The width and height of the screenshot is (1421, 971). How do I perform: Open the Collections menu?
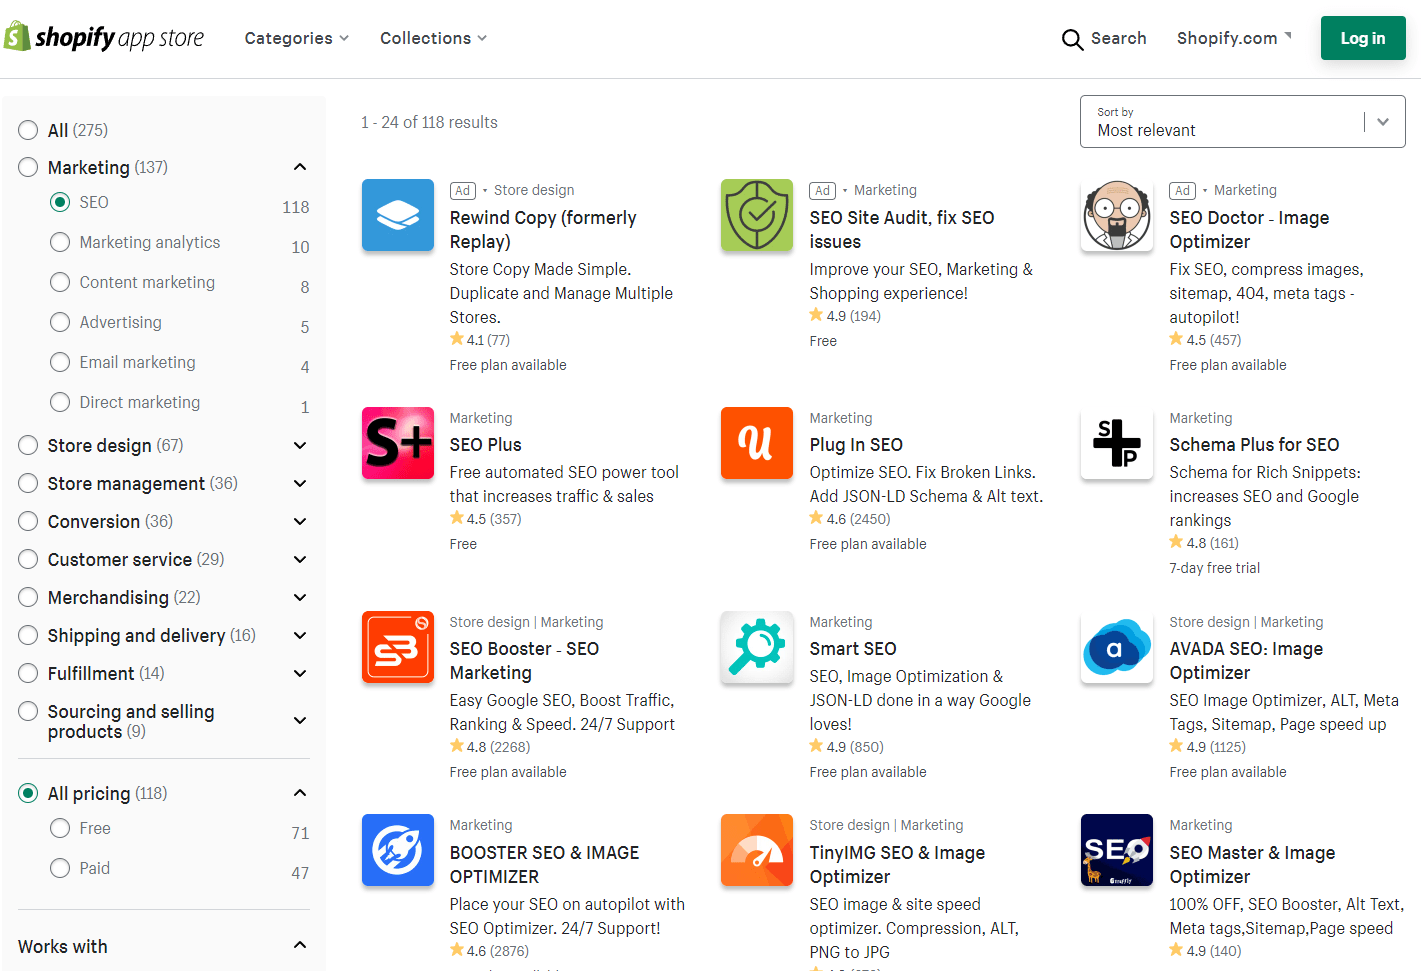(433, 38)
